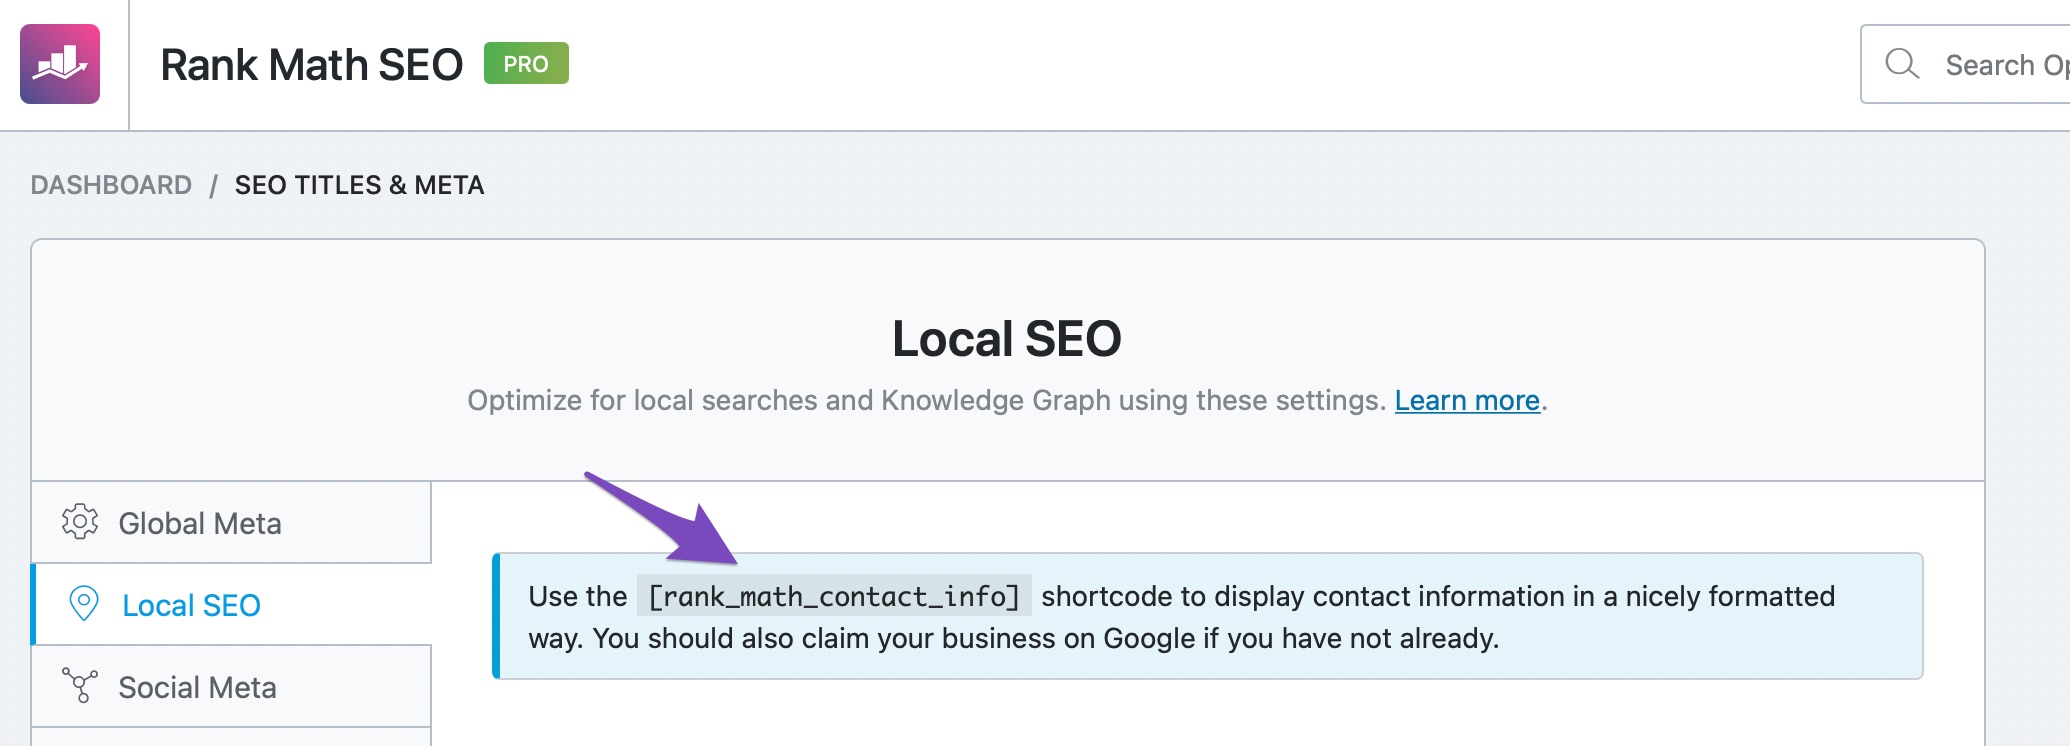Click the Rank Math SEO title text
The image size is (2070, 746).
pos(311,65)
